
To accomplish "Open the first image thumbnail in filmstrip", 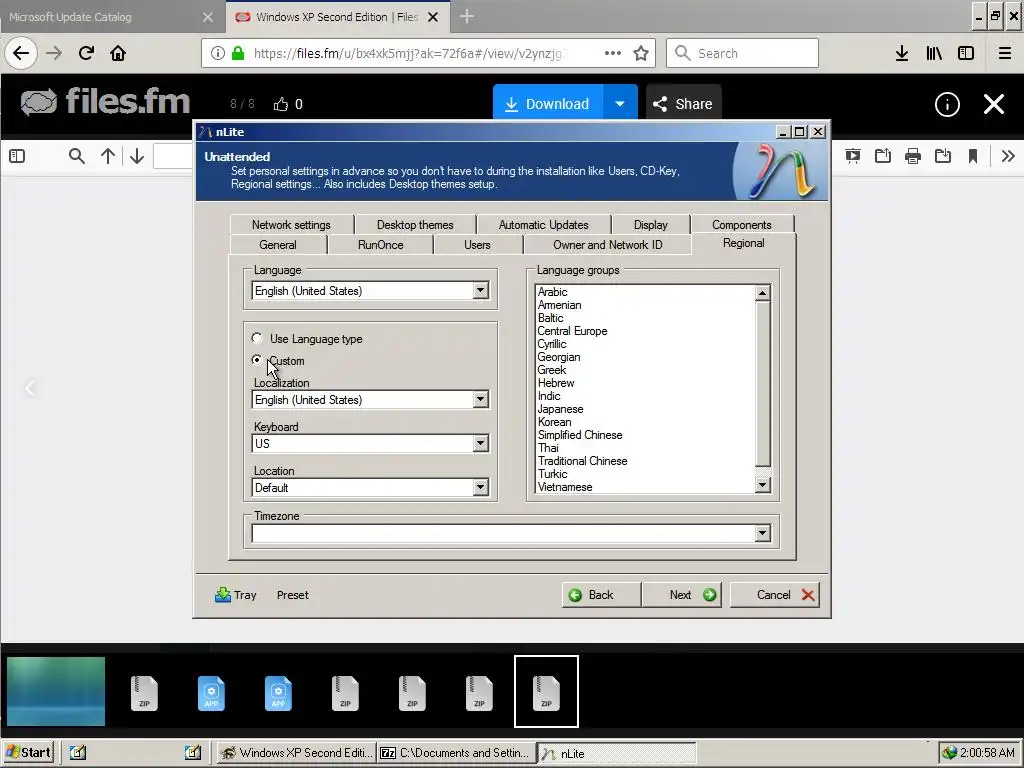I will pos(56,692).
